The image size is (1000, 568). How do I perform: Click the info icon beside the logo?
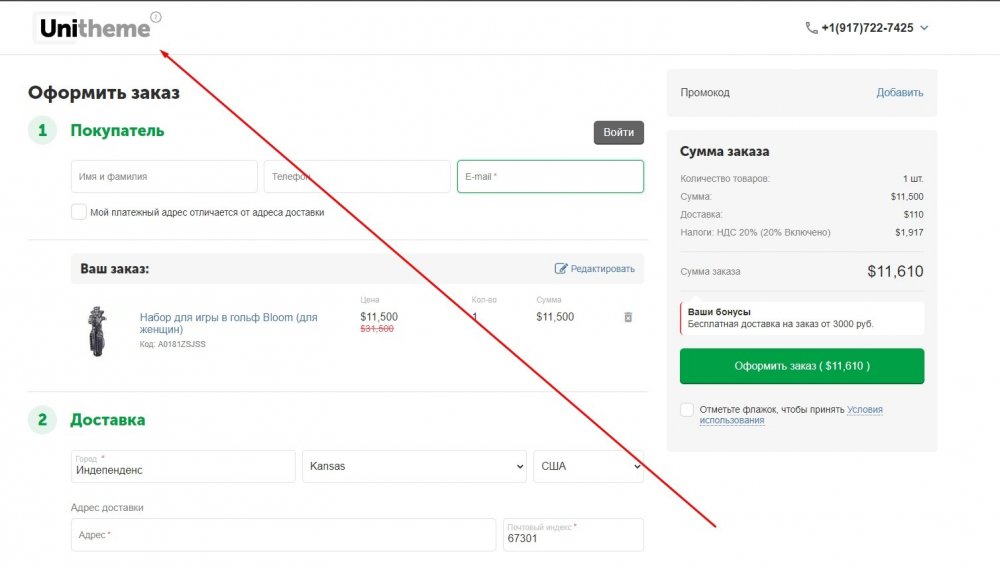point(155,17)
